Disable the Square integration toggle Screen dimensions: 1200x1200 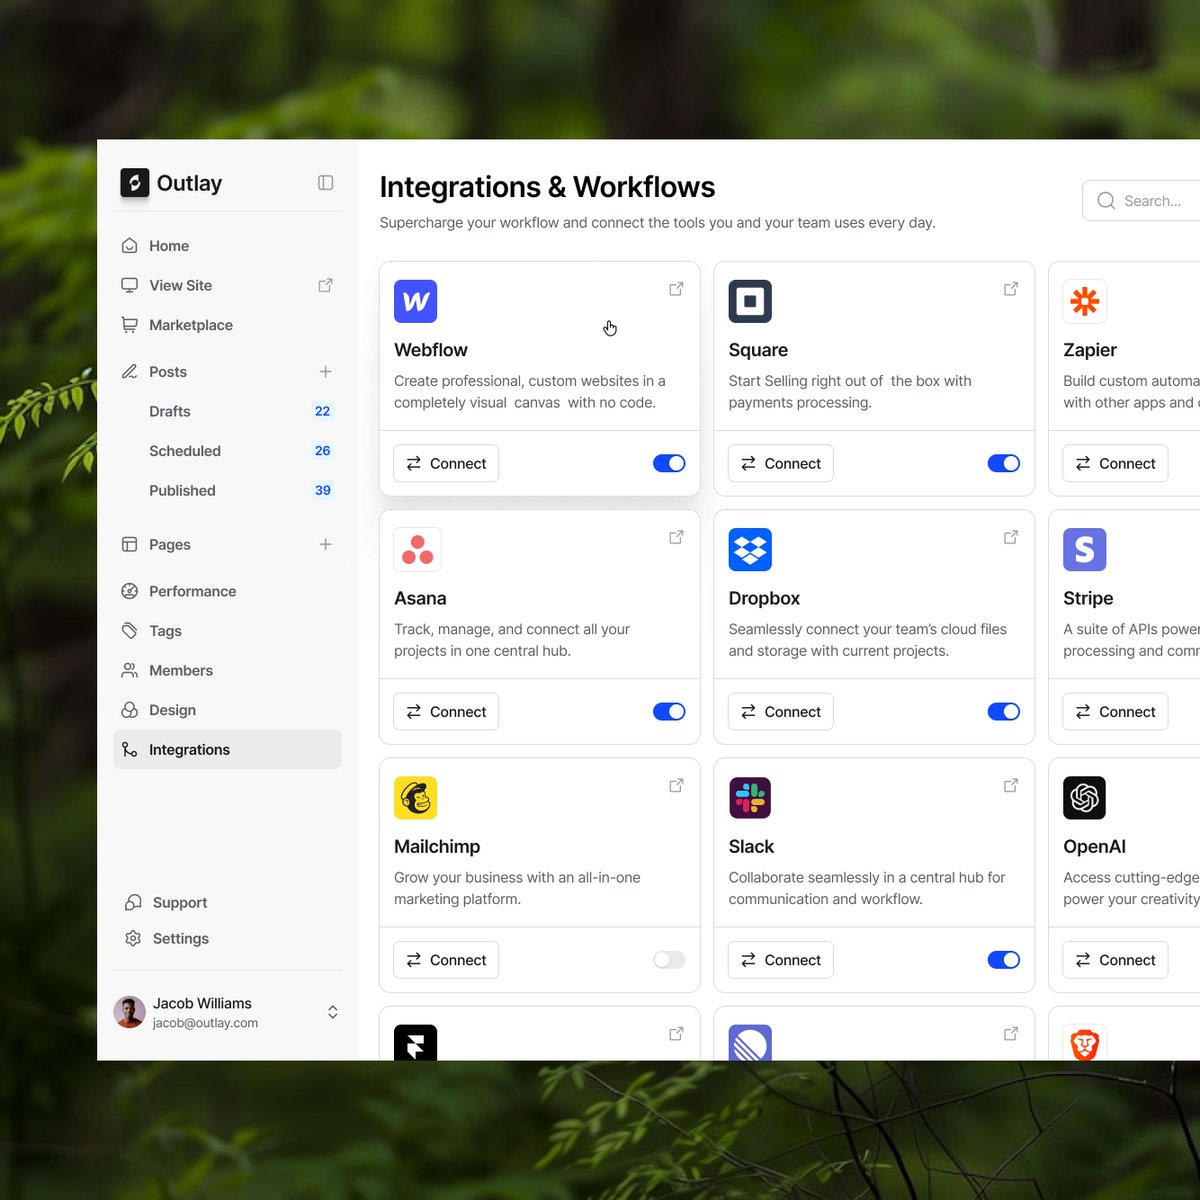pos(1004,463)
